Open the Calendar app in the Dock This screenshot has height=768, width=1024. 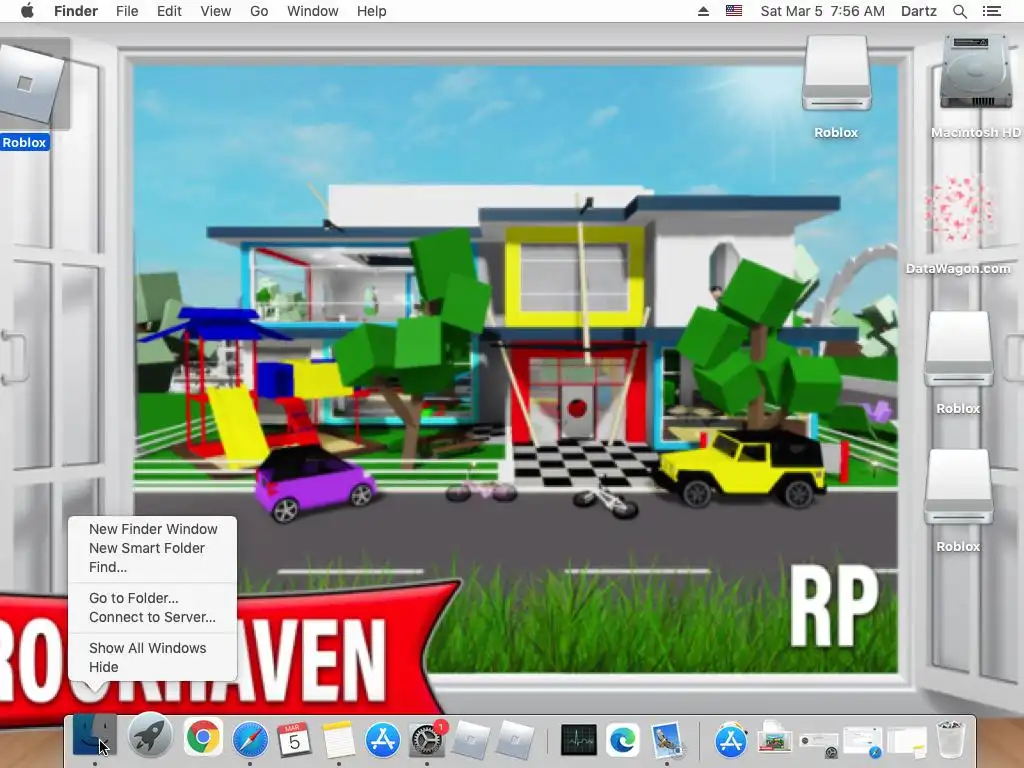click(294, 739)
